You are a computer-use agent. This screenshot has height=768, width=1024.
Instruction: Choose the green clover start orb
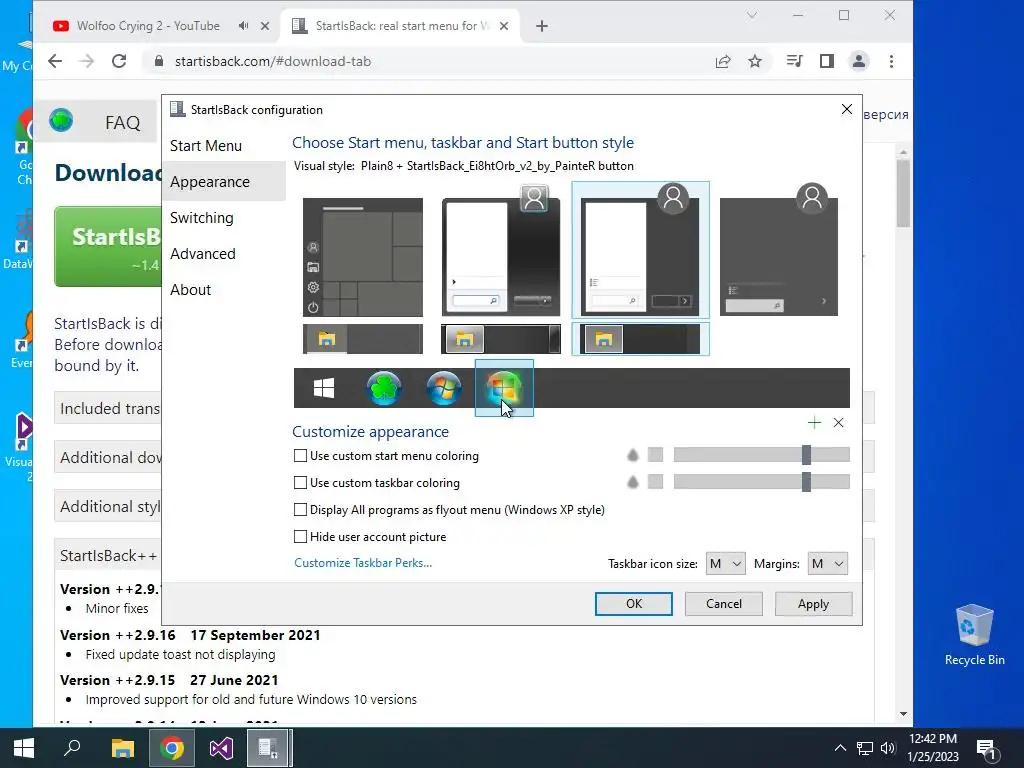click(384, 388)
